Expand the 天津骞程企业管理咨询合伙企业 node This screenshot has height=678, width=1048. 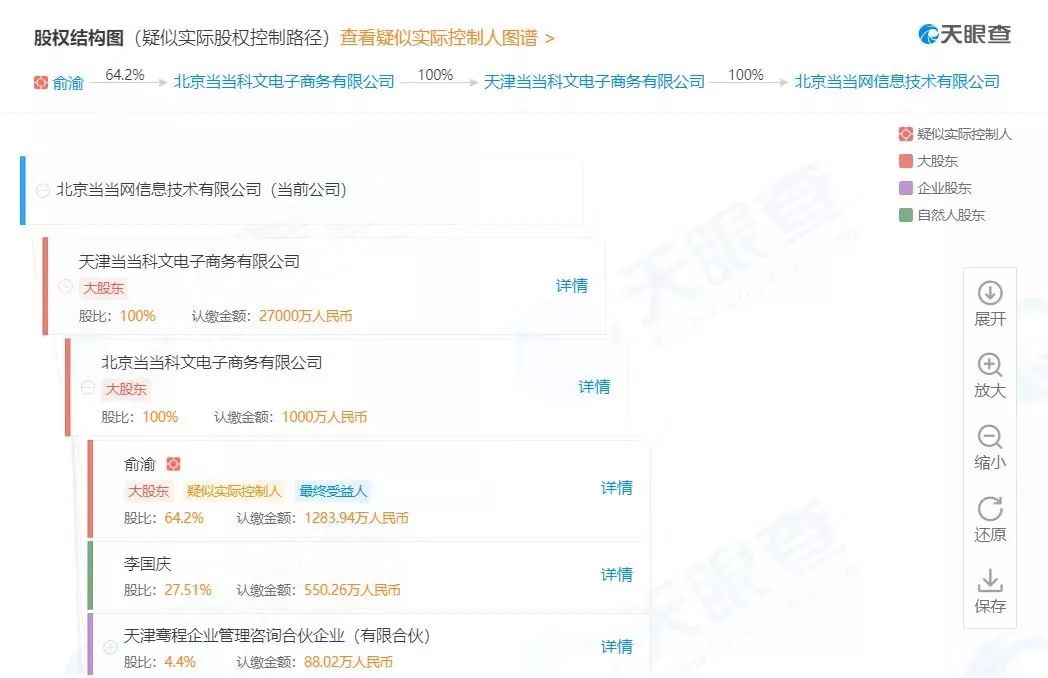click(110, 647)
